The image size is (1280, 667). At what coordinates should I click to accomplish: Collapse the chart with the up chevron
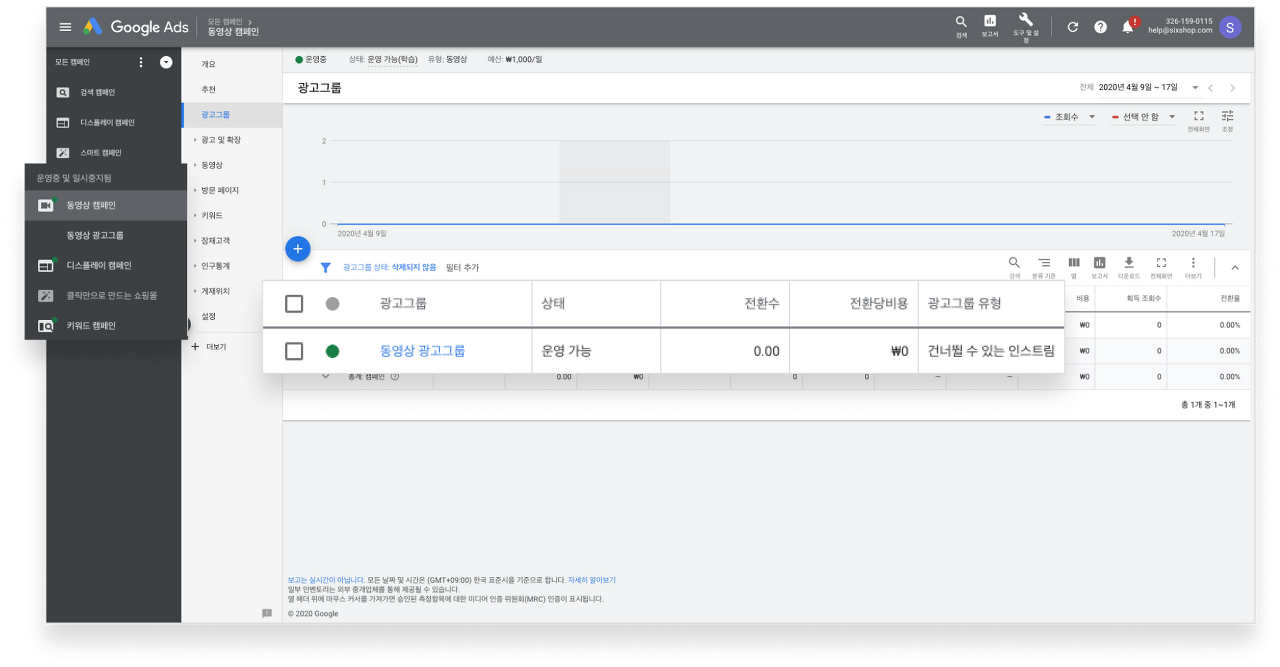(x=1234, y=268)
